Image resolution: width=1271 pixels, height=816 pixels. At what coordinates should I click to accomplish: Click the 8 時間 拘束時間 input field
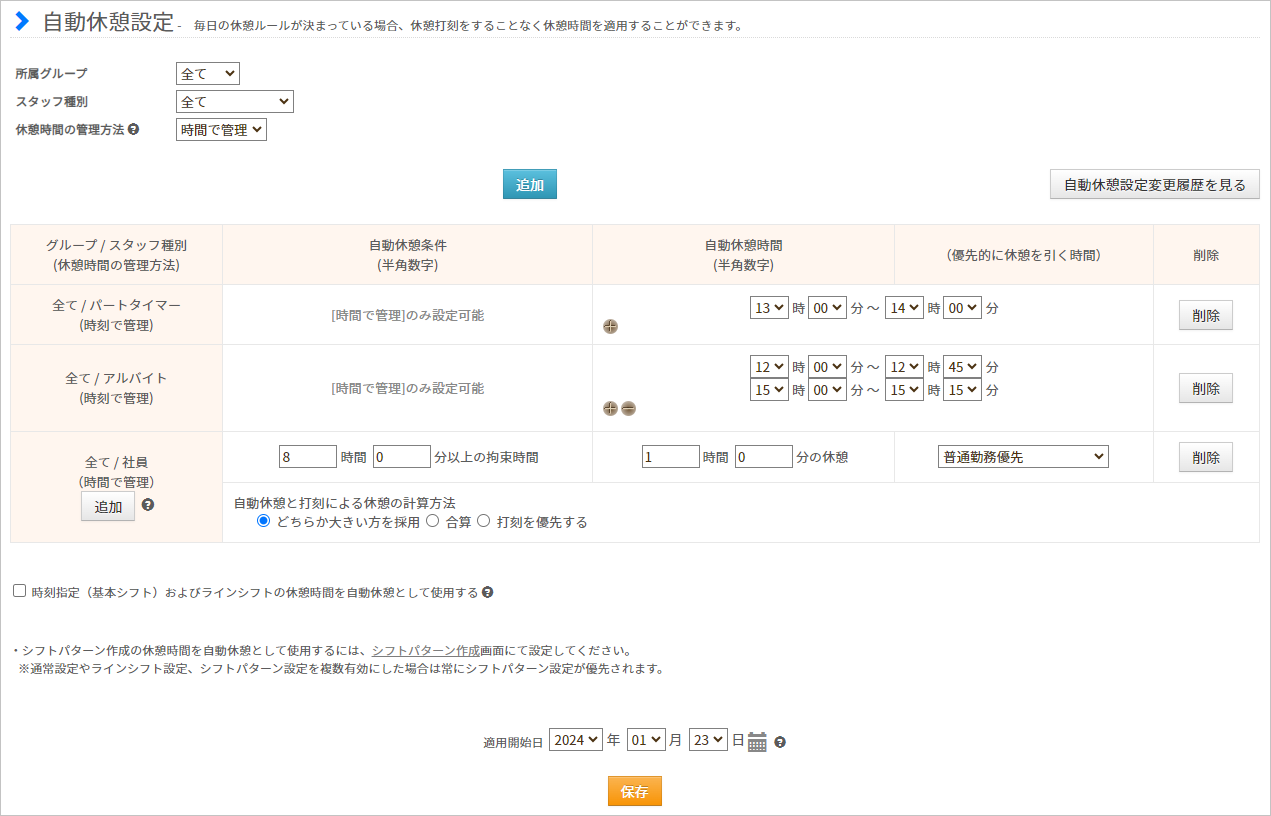tap(308, 457)
